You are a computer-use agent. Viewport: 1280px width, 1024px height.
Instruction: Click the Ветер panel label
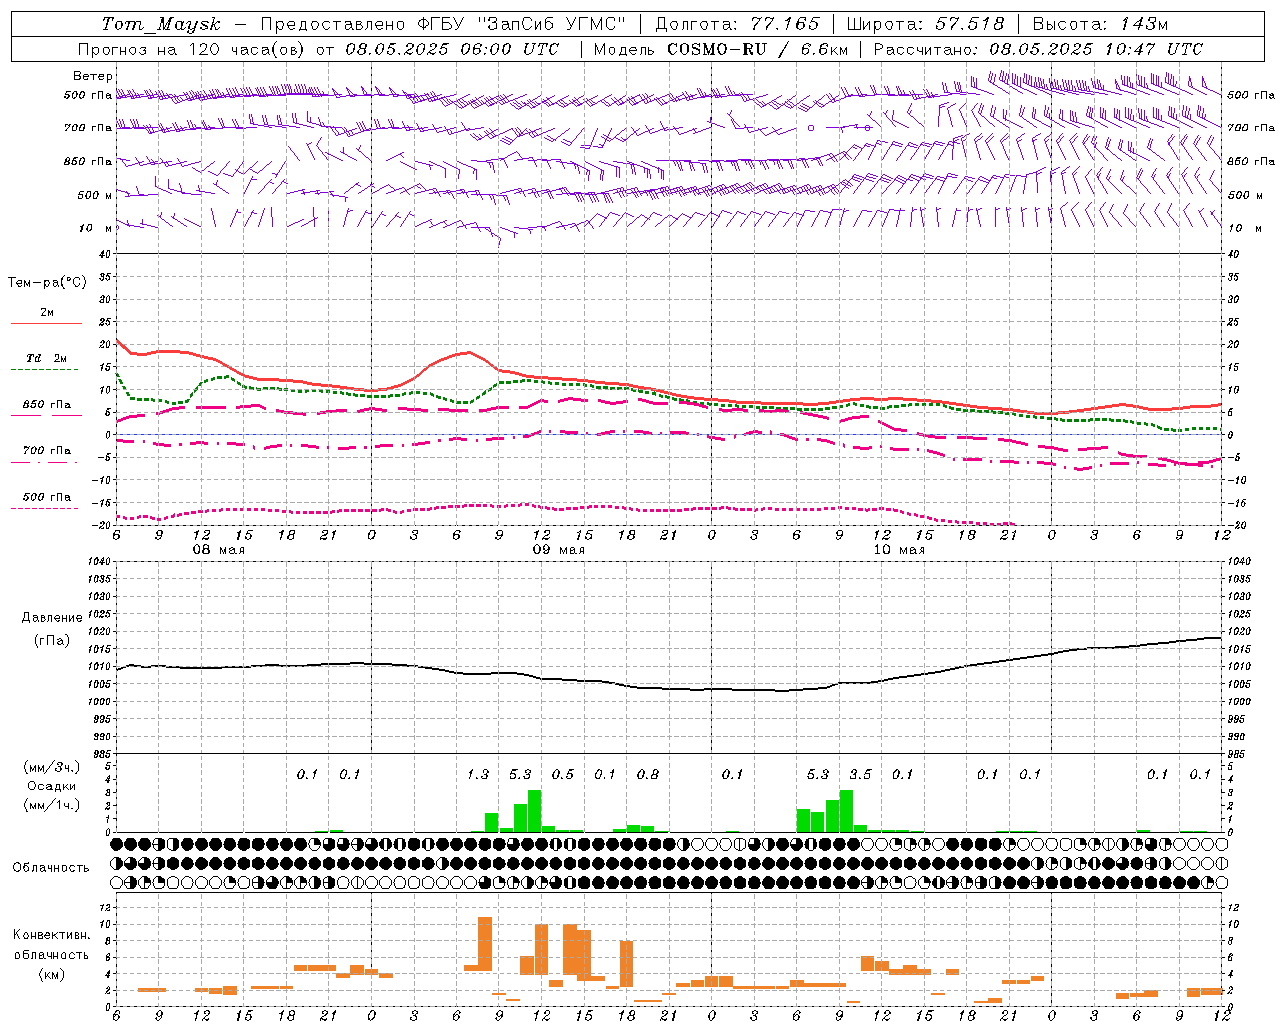pos(93,76)
